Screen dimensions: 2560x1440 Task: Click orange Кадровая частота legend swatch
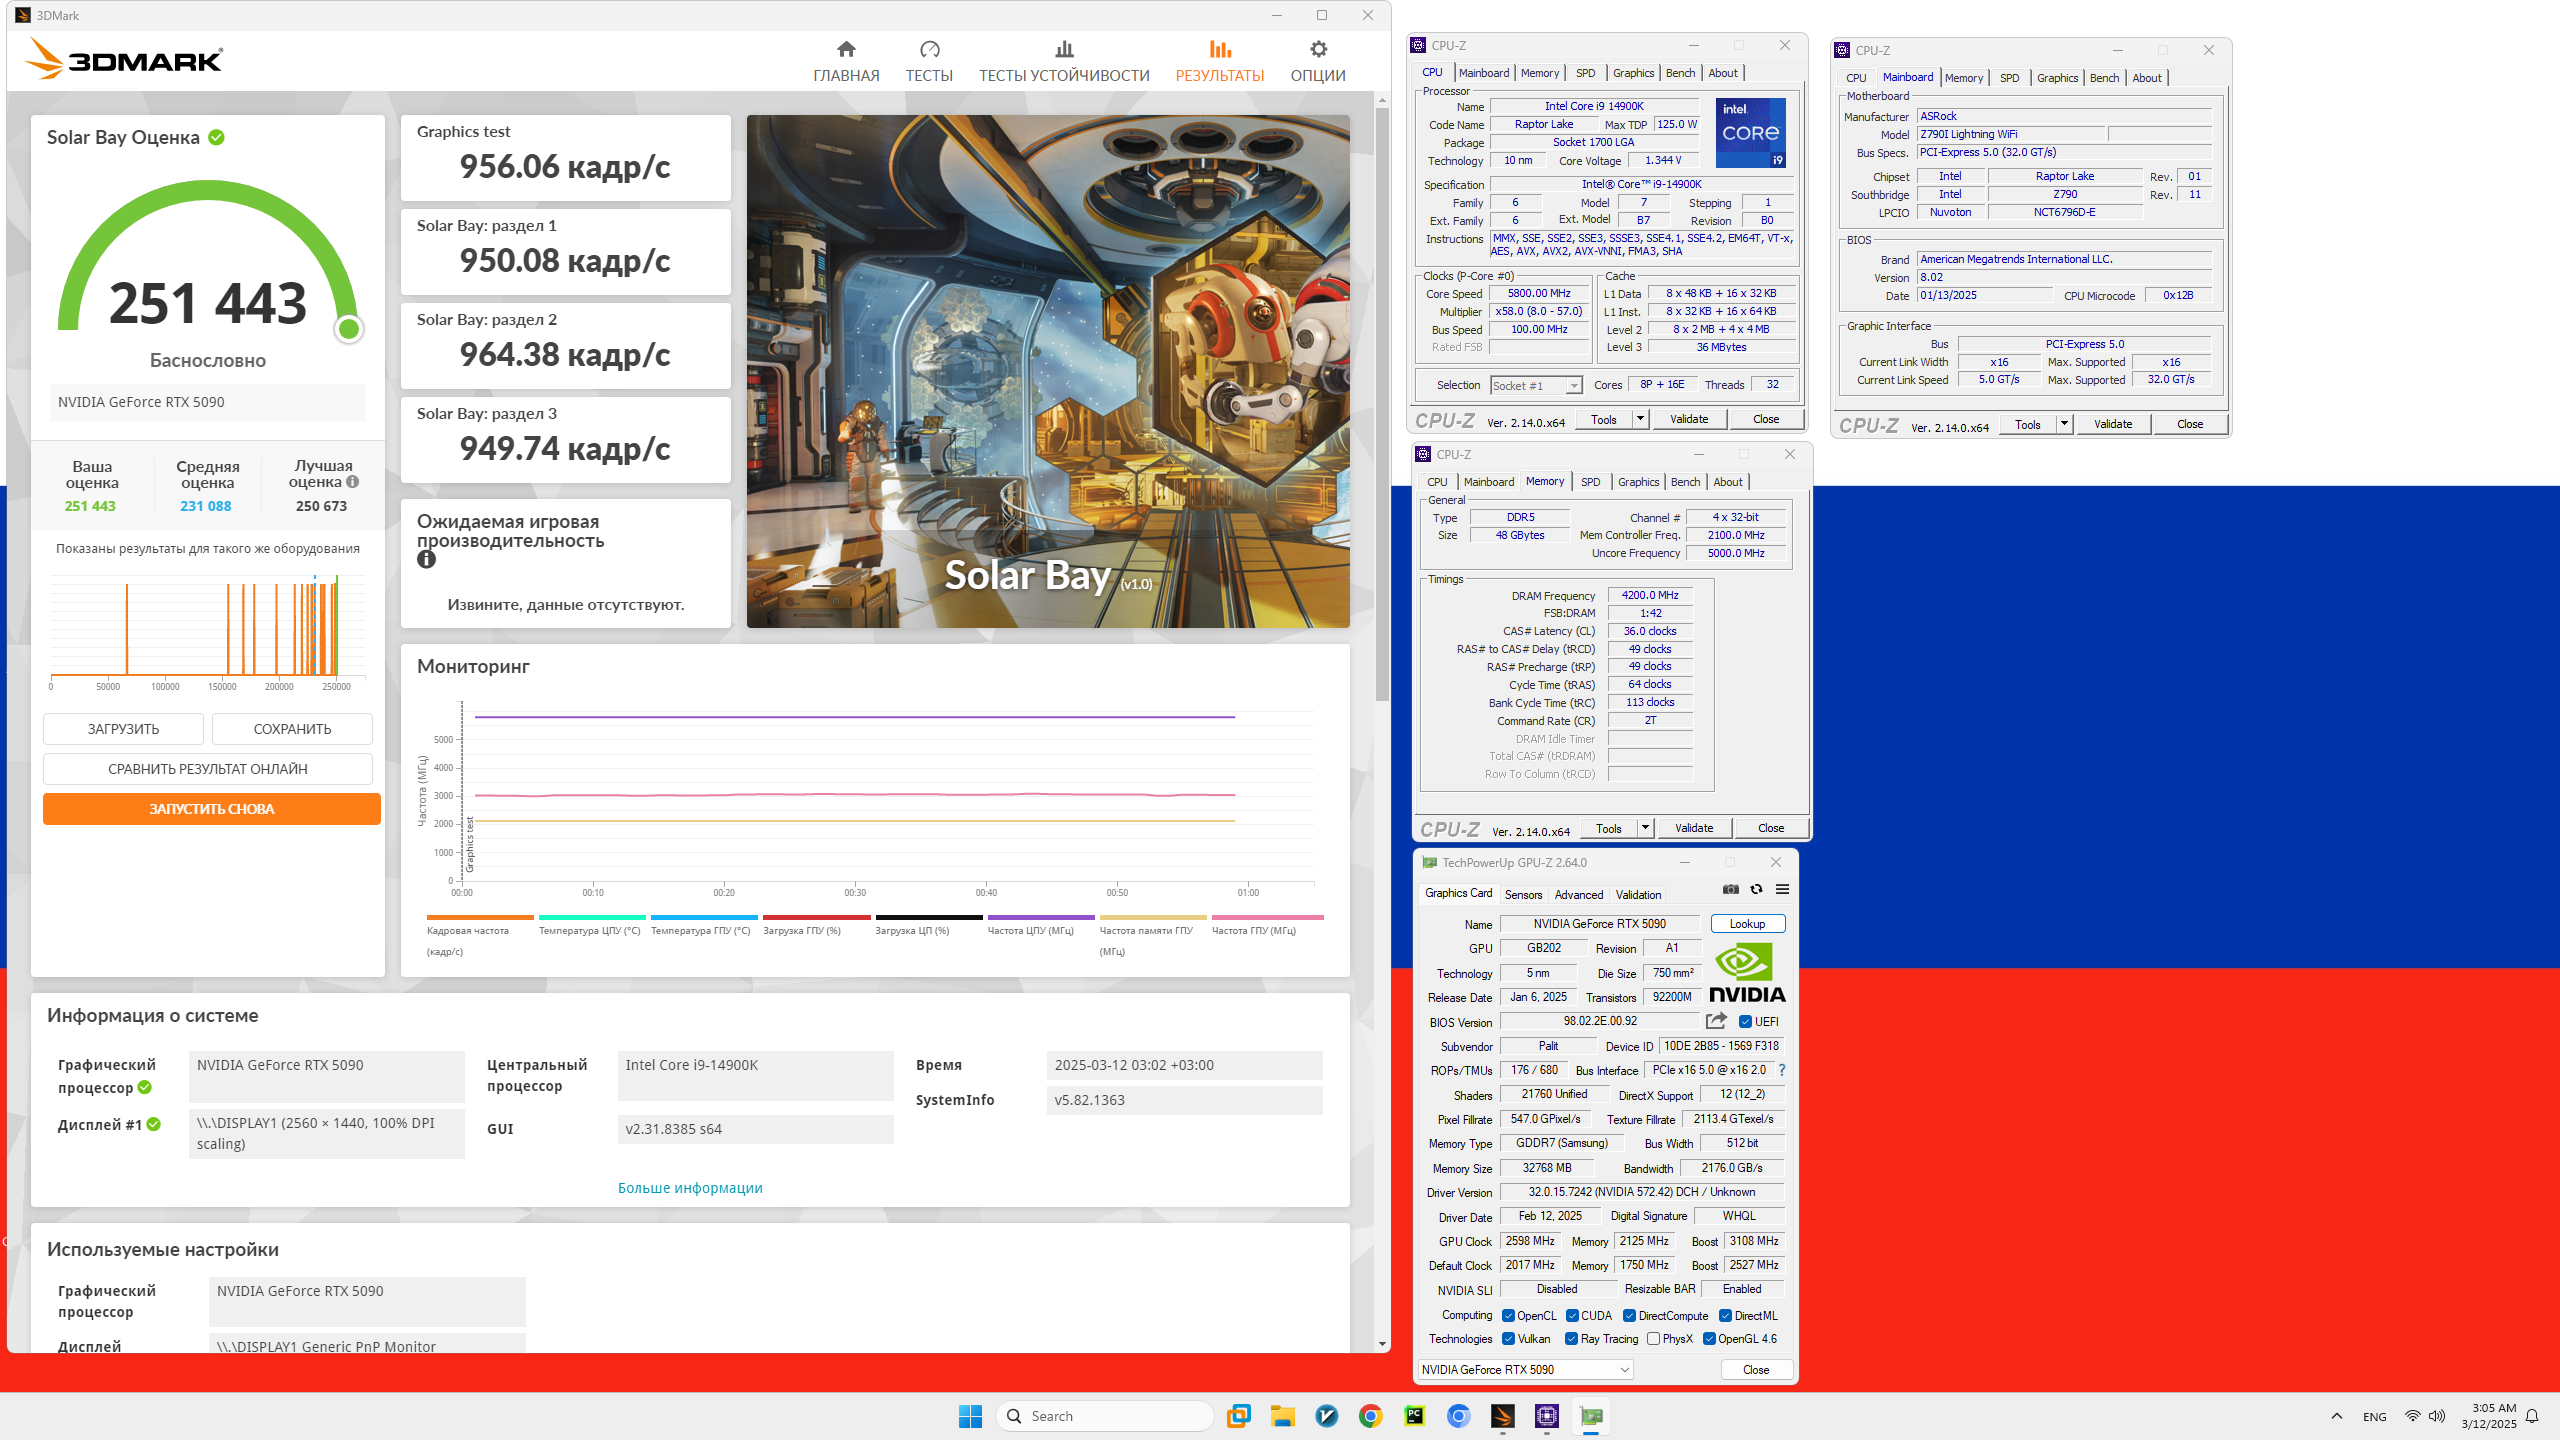(480, 917)
